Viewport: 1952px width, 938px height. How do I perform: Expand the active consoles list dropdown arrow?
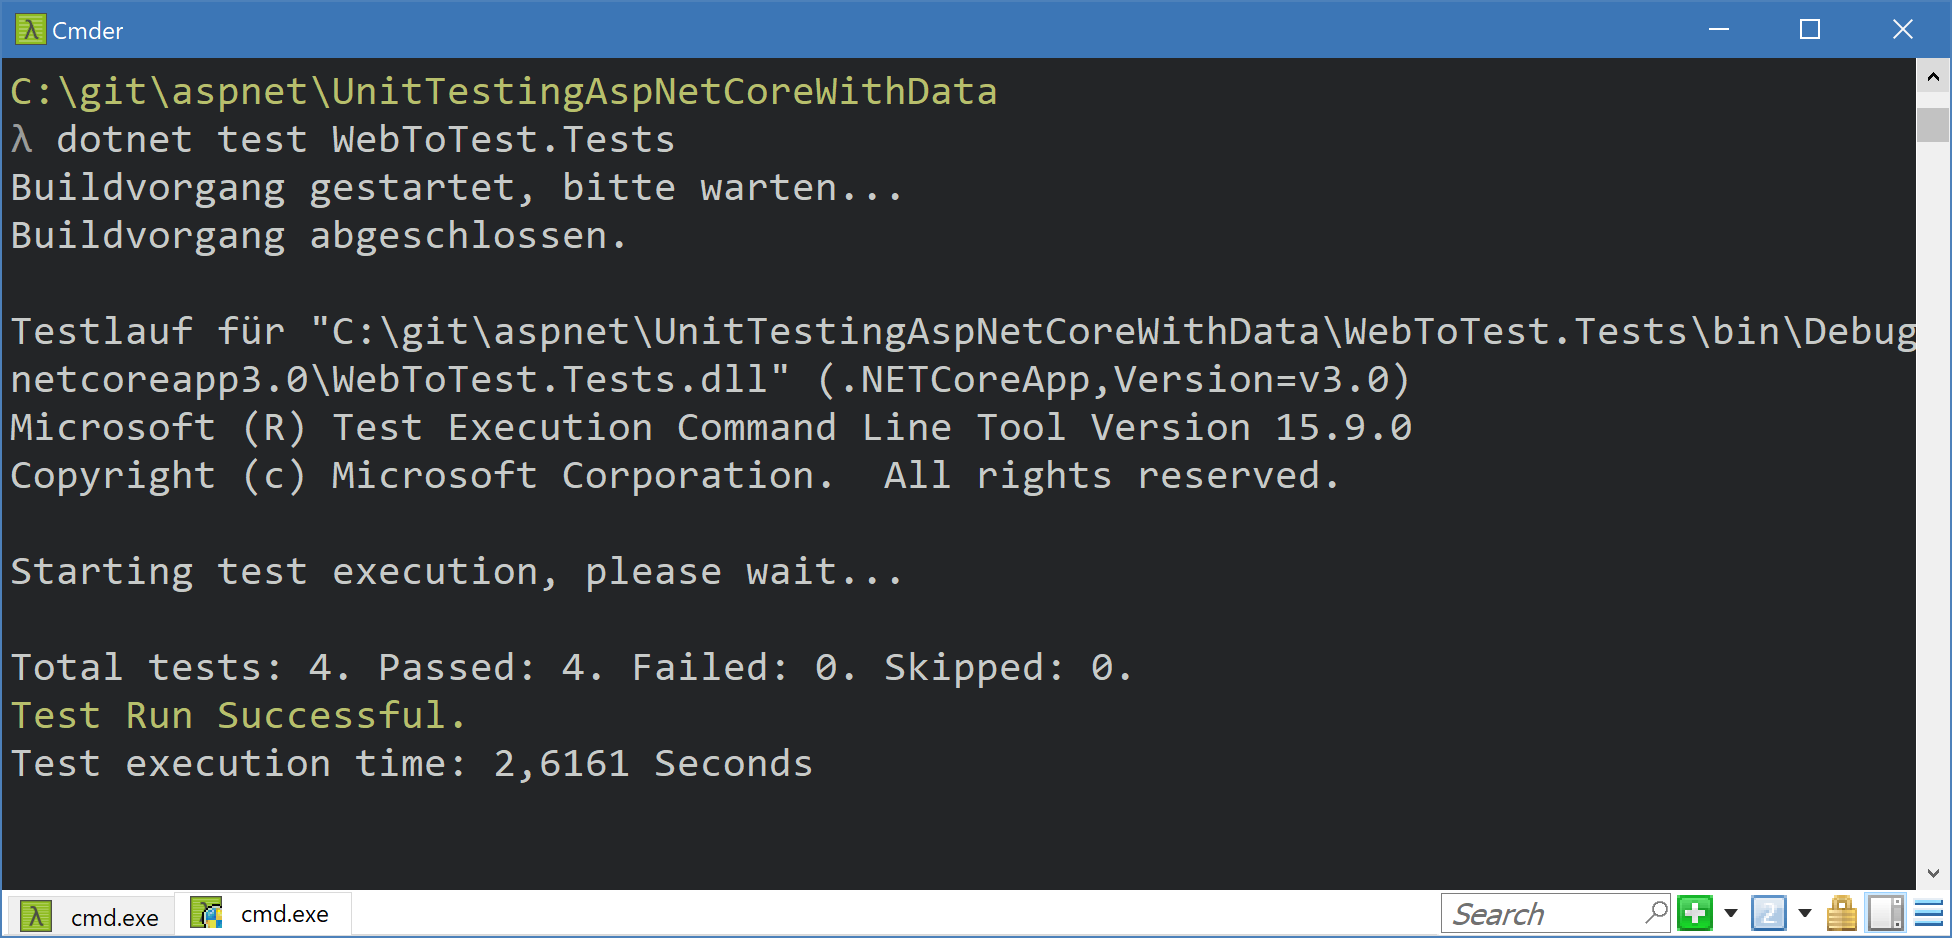tap(1805, 913)
